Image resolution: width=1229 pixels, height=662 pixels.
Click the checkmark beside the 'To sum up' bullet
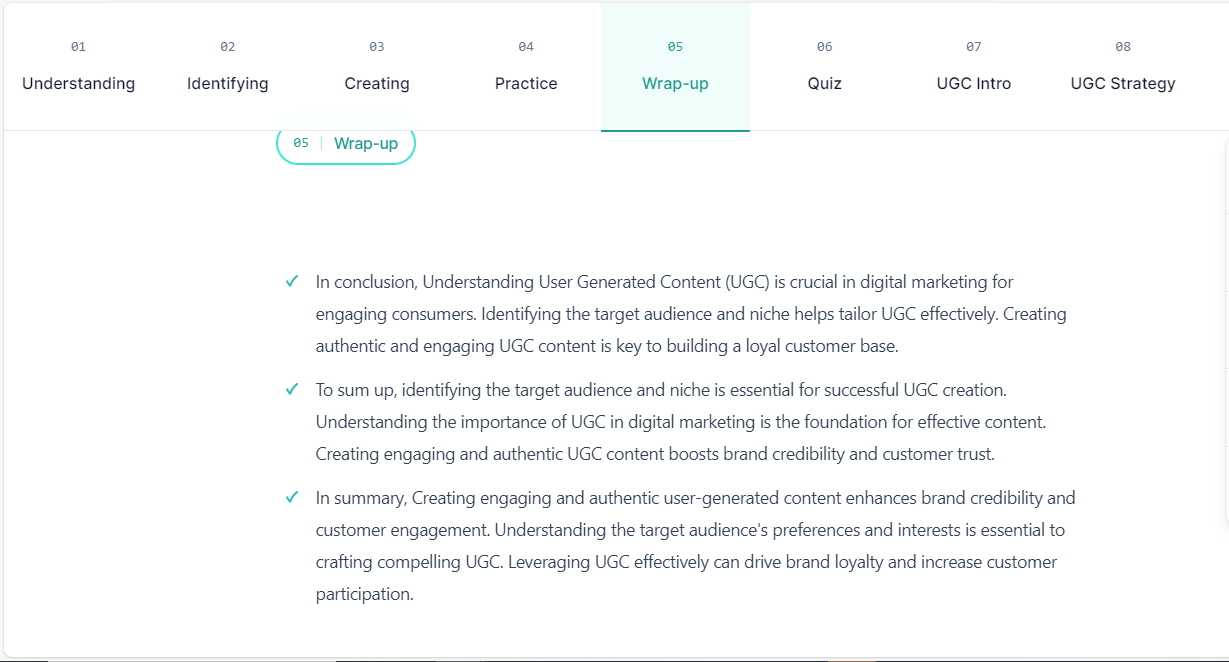292,389
